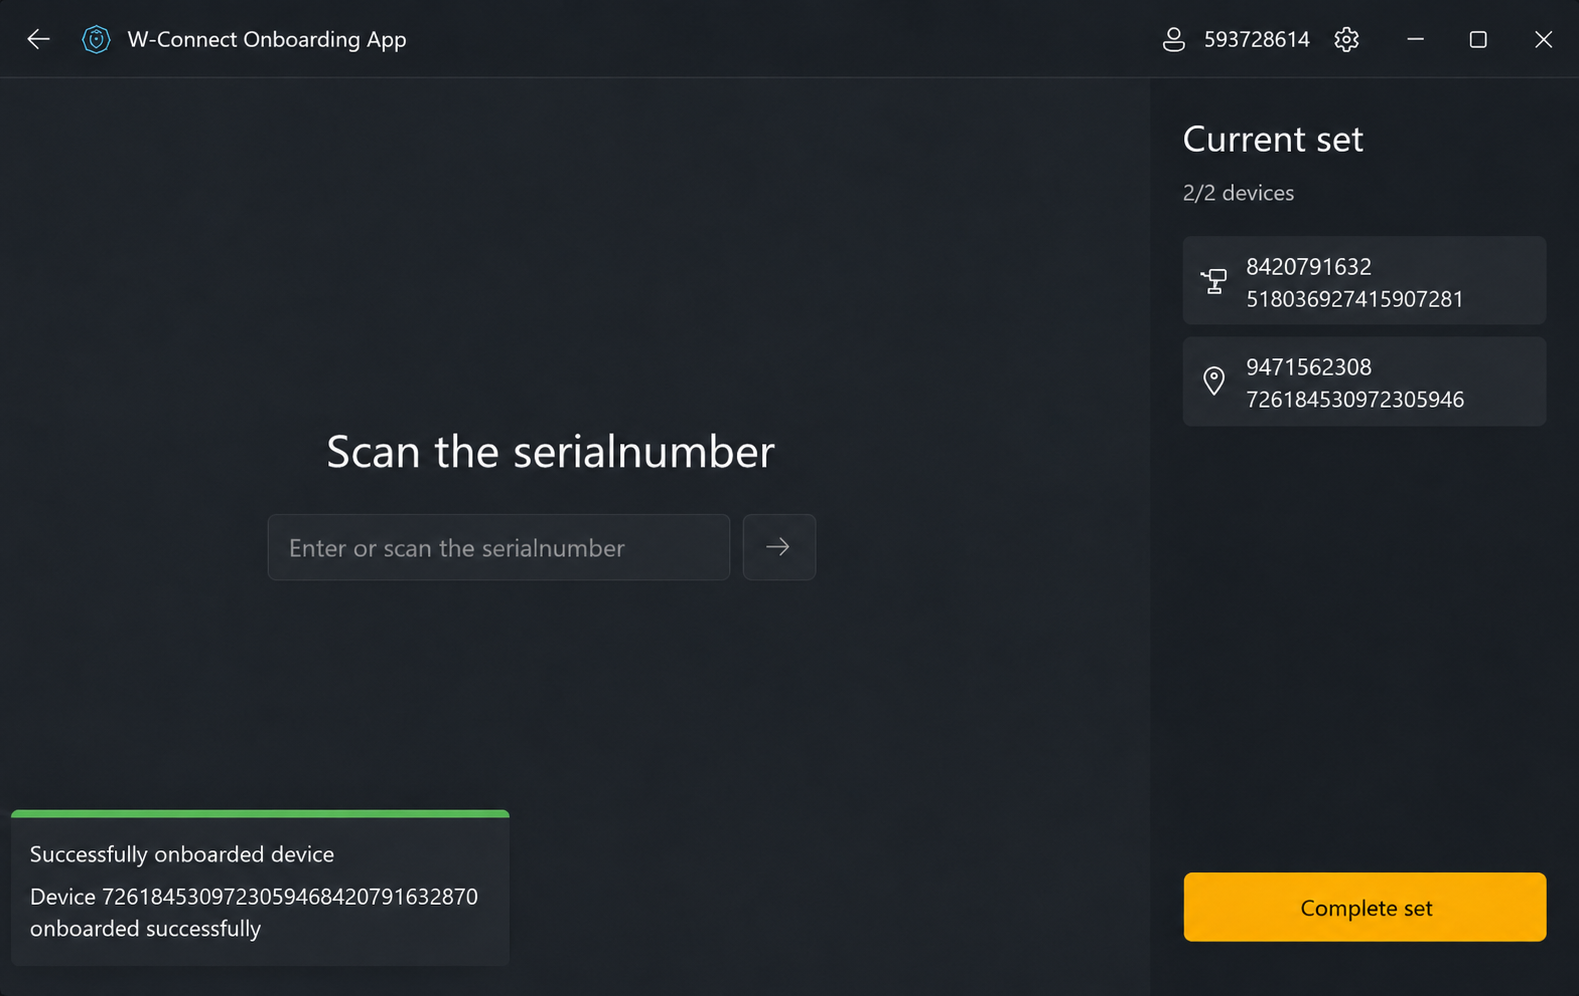
Task: Click the W-Connect Onboarding App title
Action: (267, 39)
